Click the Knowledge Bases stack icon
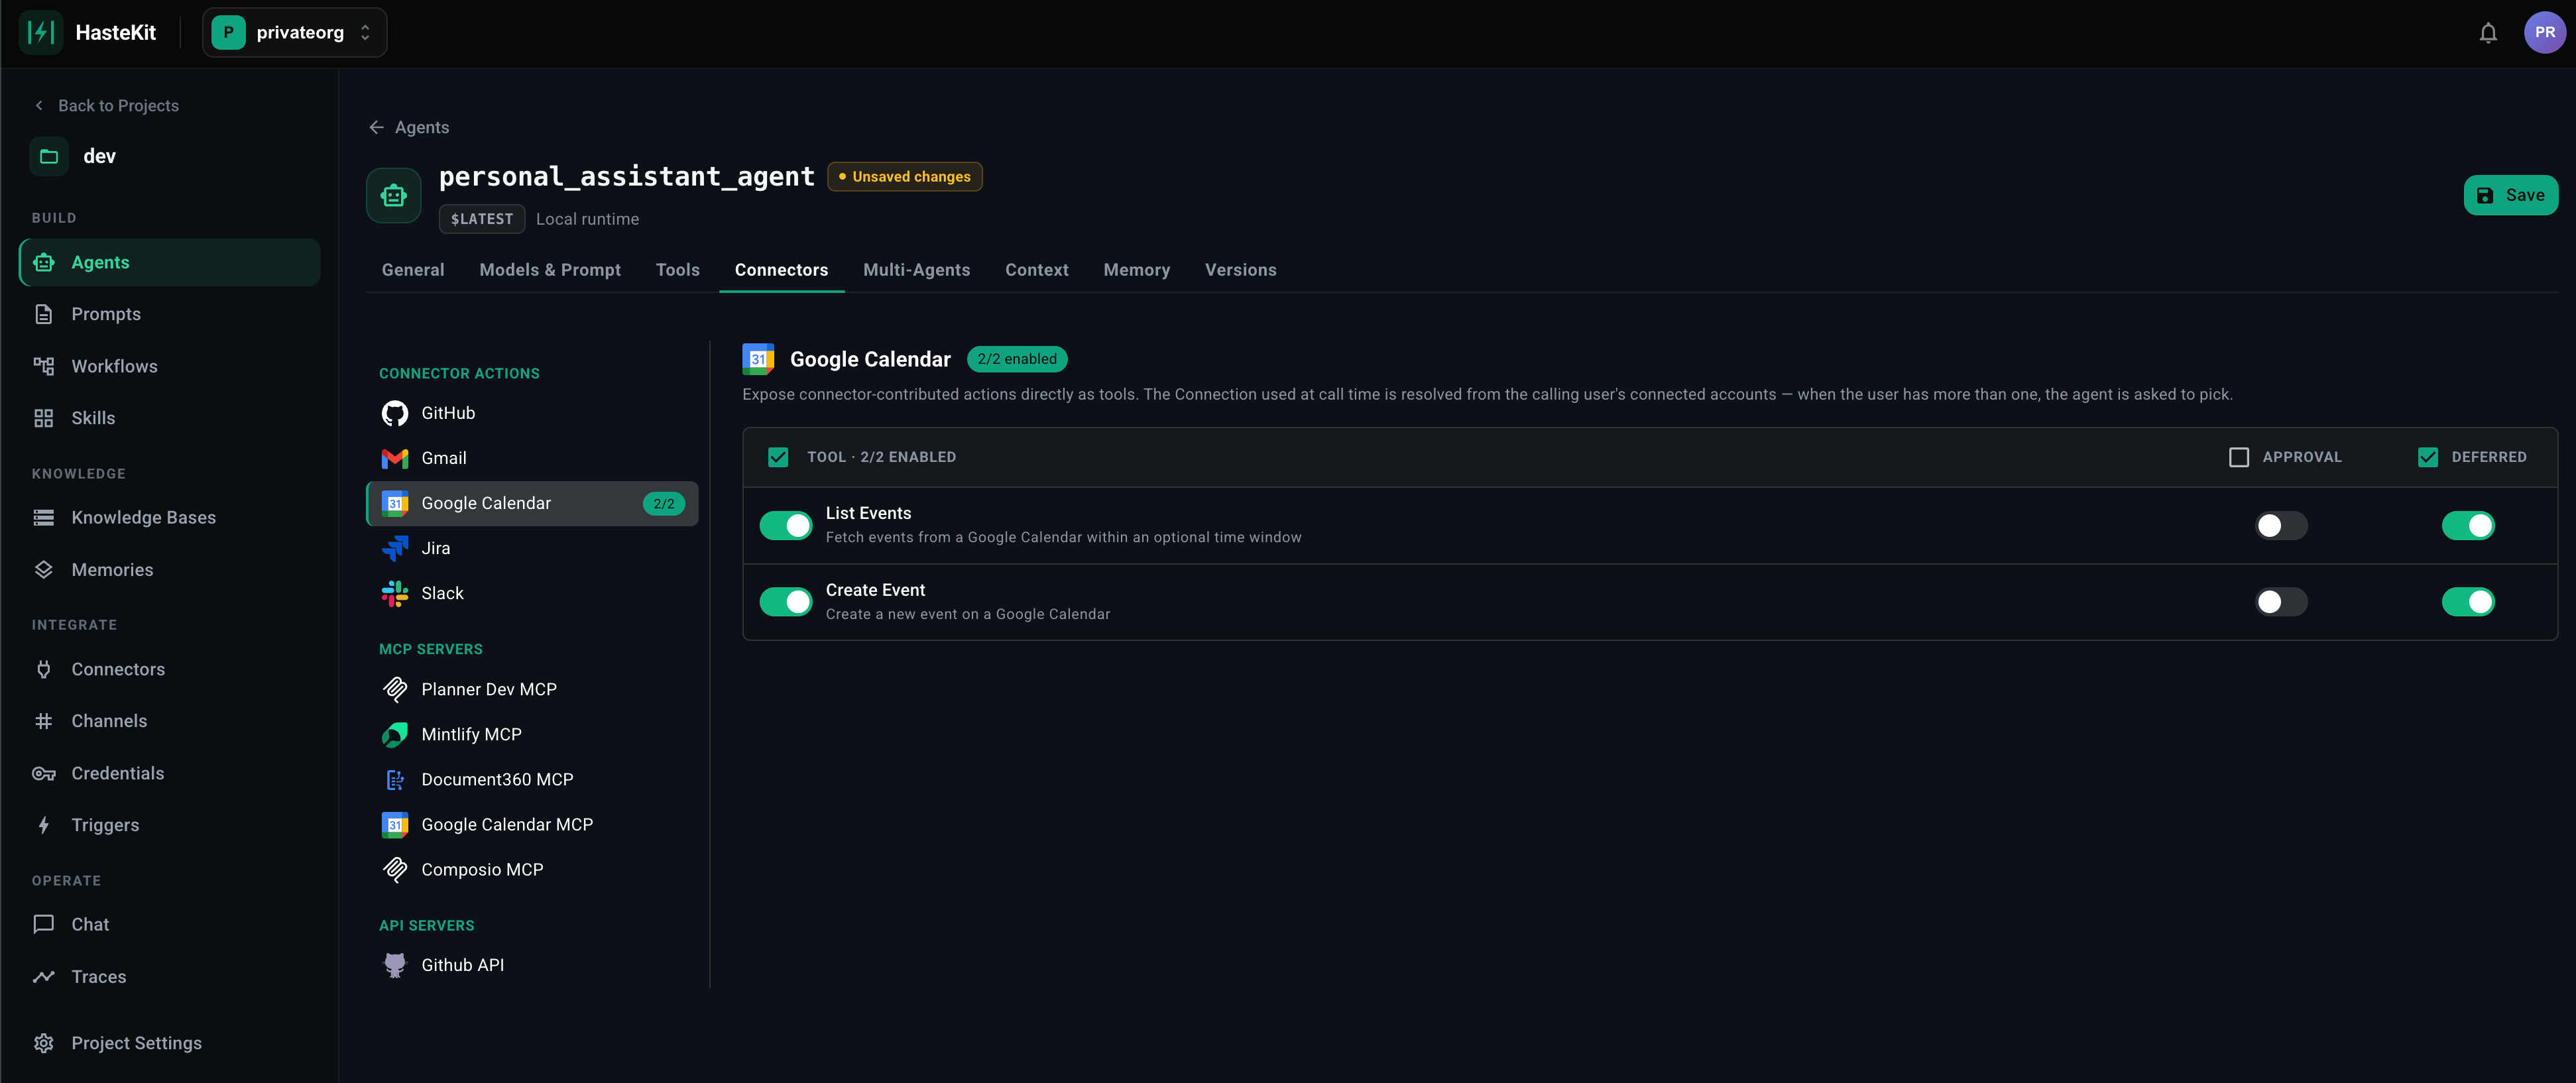Image resolution: width=2576 pixels, height=1083 pixels. (x=44, y=517)
